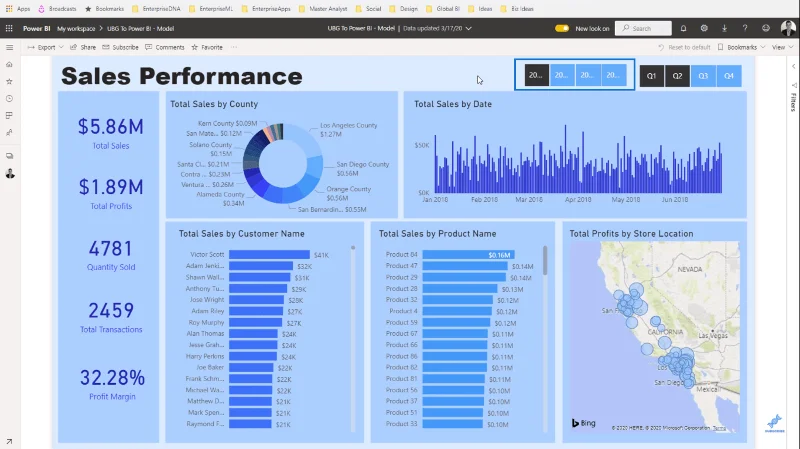Open Favorites star in left sidebar
The height and width of the screenshot is (449, 800).
click(9, 82)
